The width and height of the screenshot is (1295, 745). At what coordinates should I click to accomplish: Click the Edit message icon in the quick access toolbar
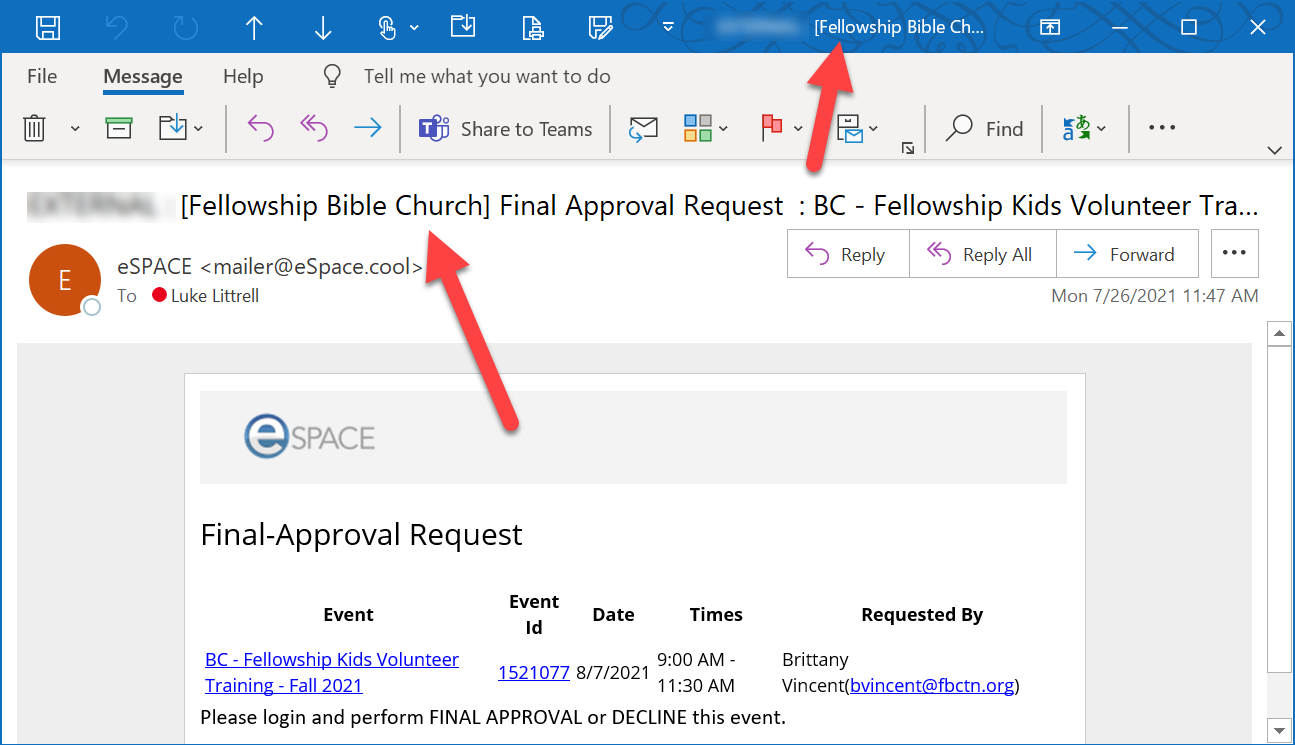coord(600,28)
